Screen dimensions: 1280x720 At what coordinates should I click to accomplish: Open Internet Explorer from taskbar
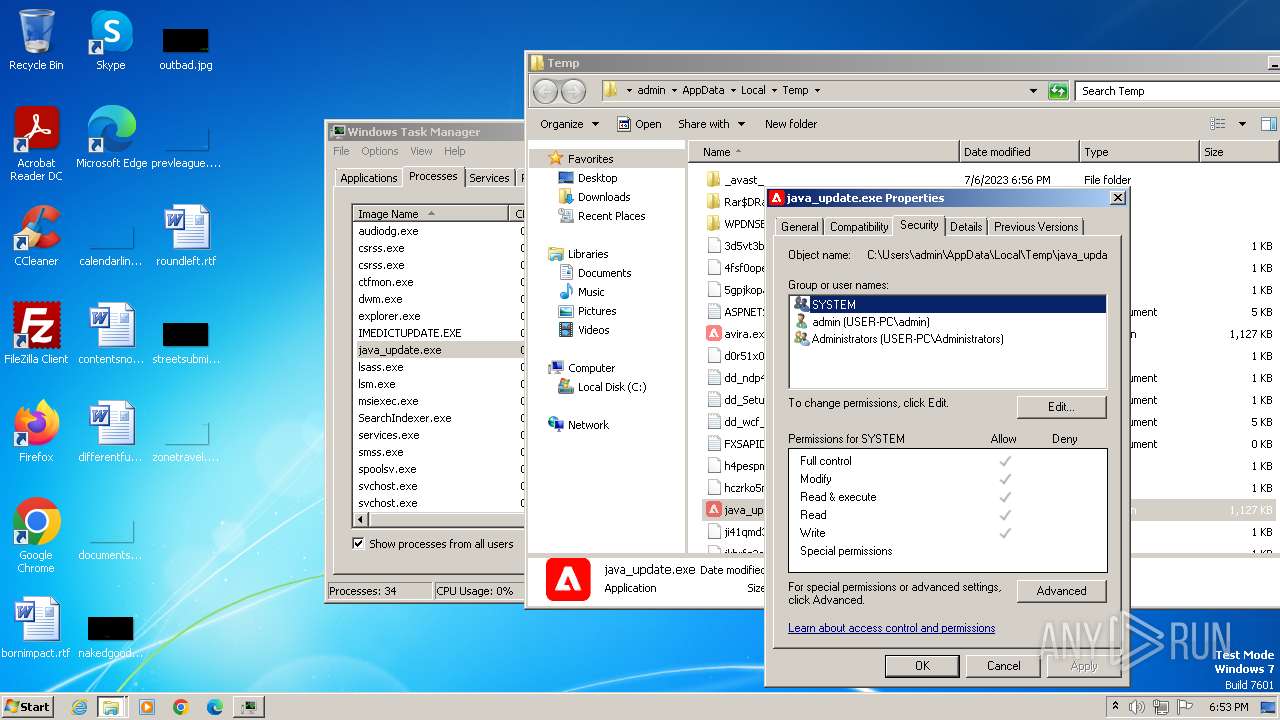click(79, 707)
